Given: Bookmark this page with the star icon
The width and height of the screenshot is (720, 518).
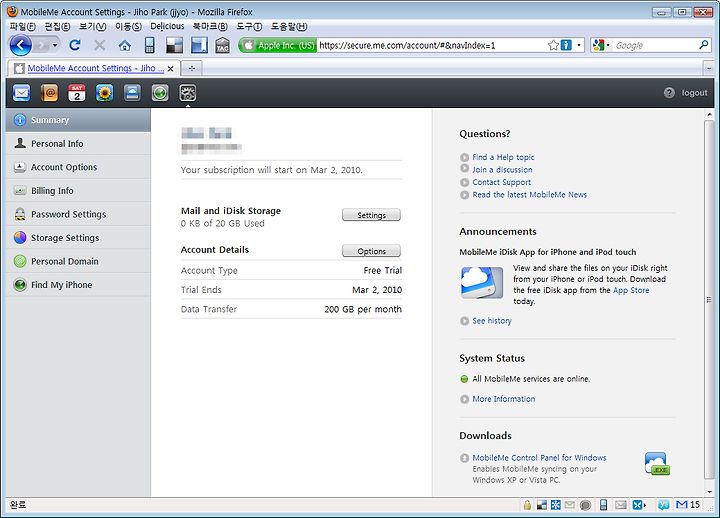Looking at the screenshot, I should tap(553, 45).
